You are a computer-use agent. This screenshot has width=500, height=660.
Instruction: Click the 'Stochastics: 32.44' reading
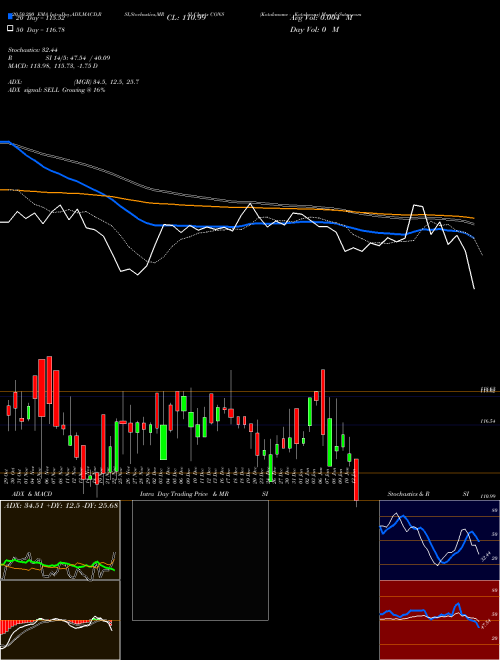point(33,50)
